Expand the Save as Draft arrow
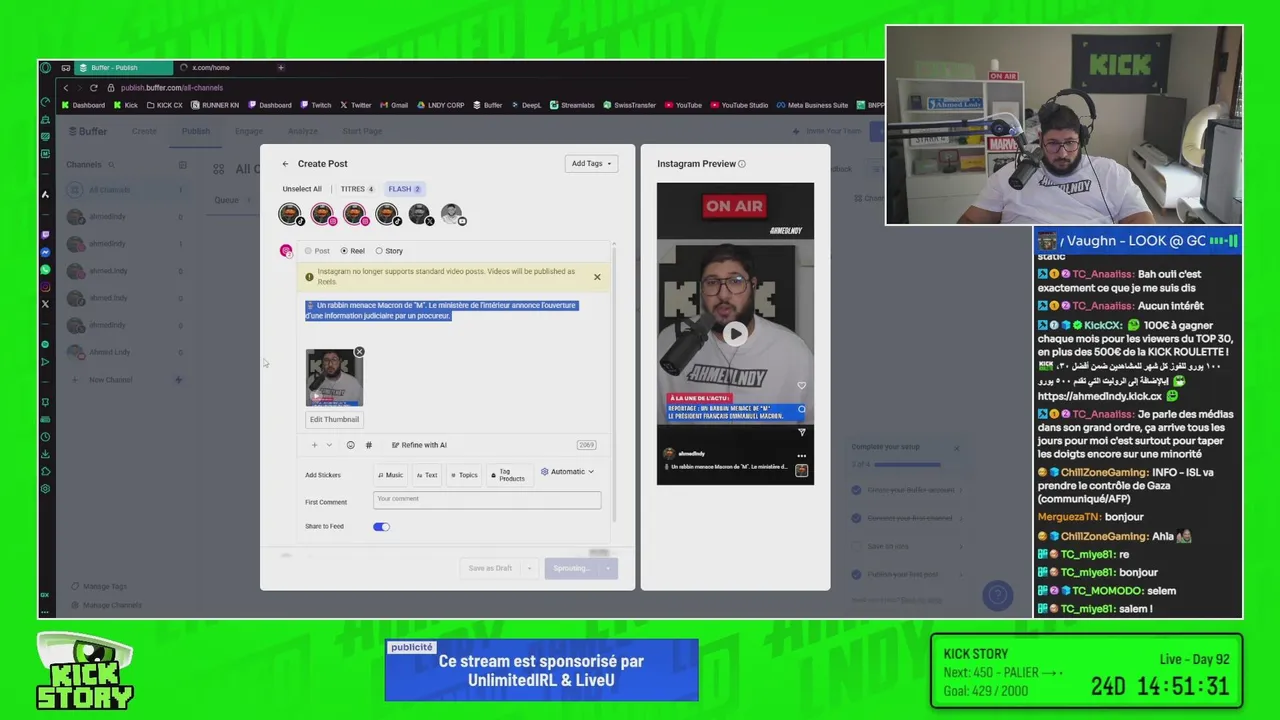1280x720 pixels. pyautogui.click(x=530, y=568)
